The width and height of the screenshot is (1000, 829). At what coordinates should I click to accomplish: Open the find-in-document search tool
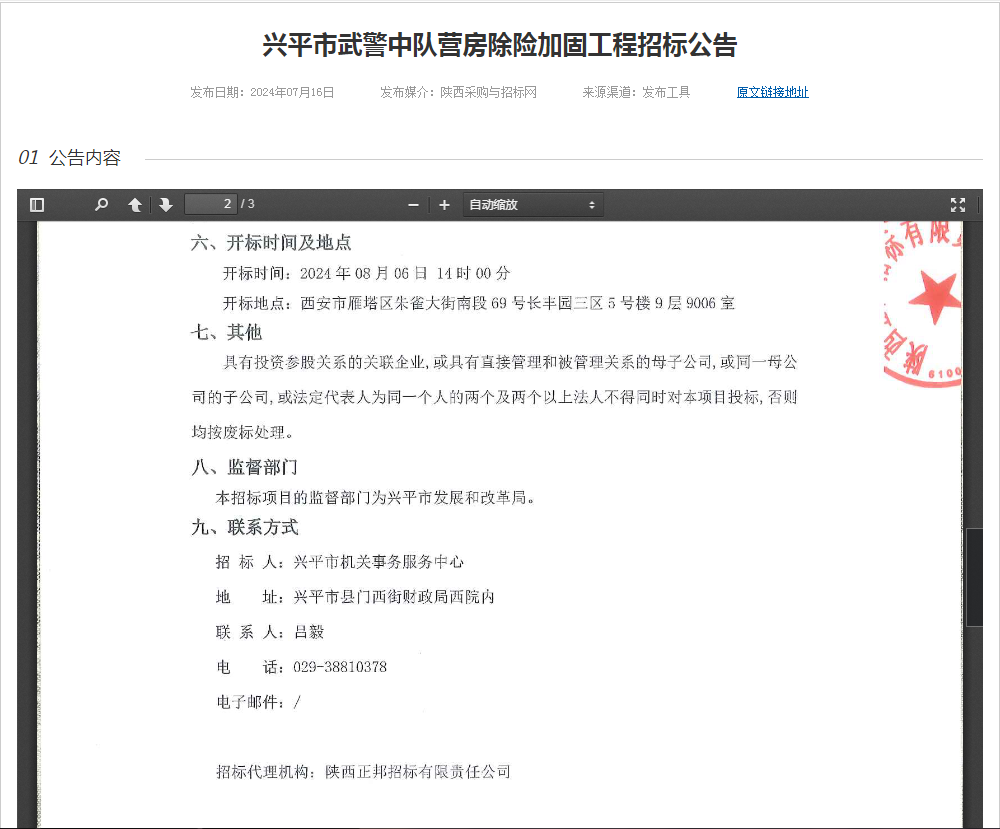point(101,205)
